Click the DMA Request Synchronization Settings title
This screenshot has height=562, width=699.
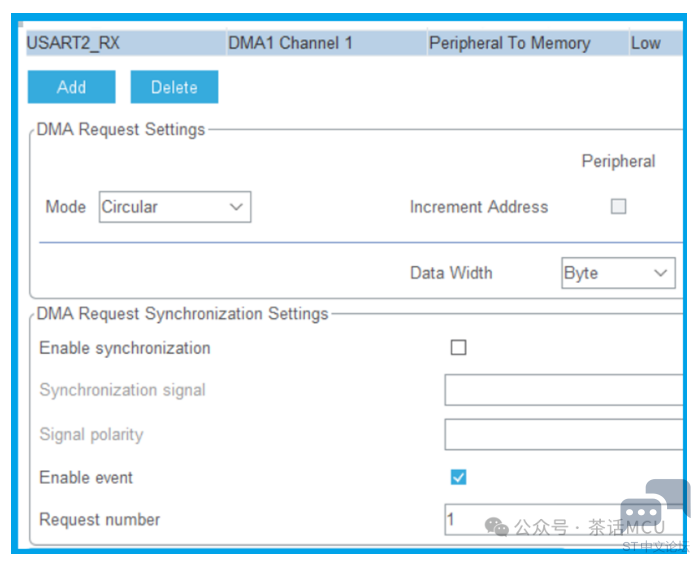click(x=183, y=314)
